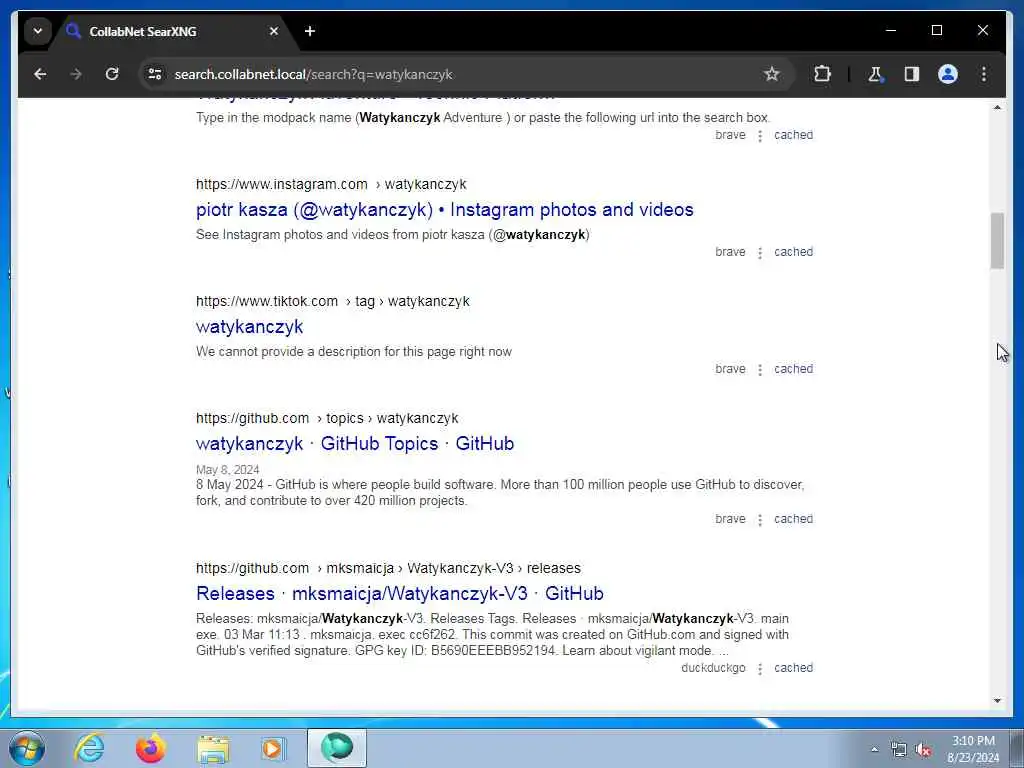Click 'brave' engine label of TikTok result

pyautogui.click(x=730, y=369)
